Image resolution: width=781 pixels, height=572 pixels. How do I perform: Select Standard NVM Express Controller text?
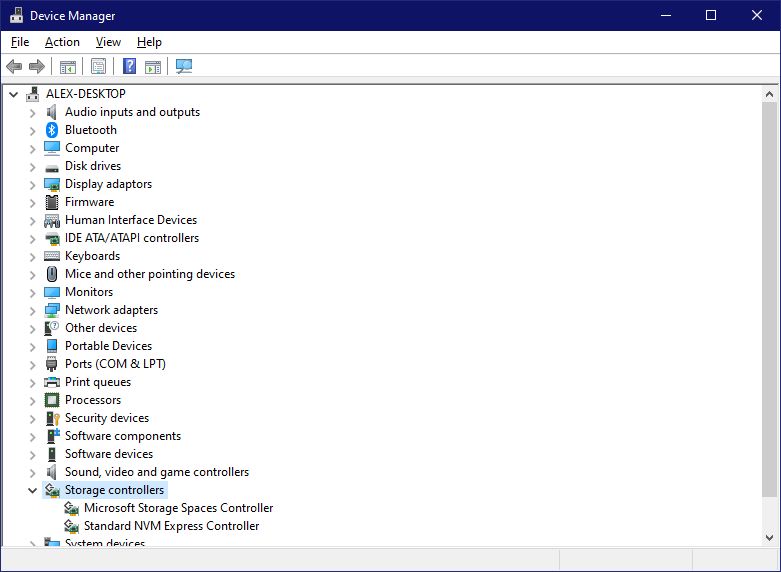pos(171,526)
